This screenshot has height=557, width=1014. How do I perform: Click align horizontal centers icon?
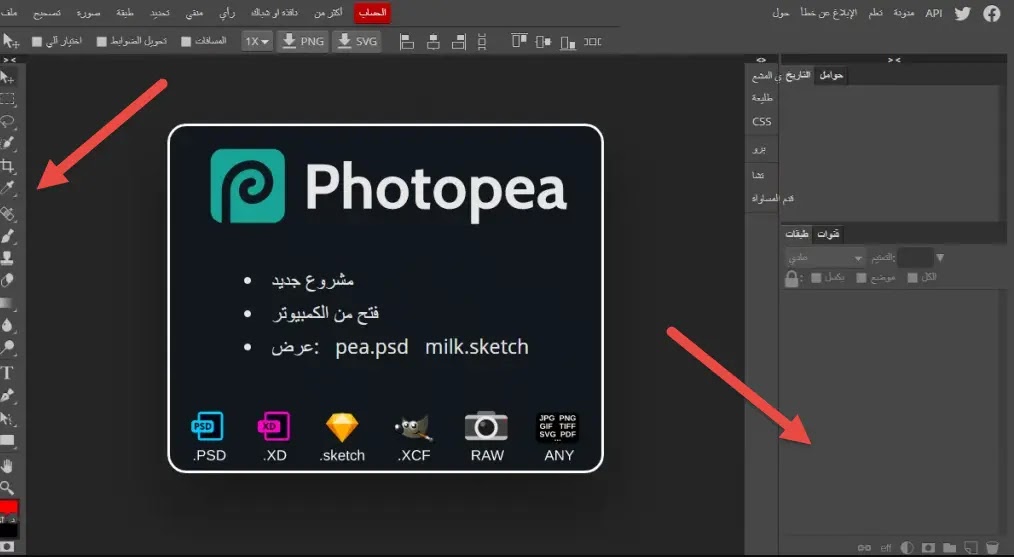[x=433, y=42]
